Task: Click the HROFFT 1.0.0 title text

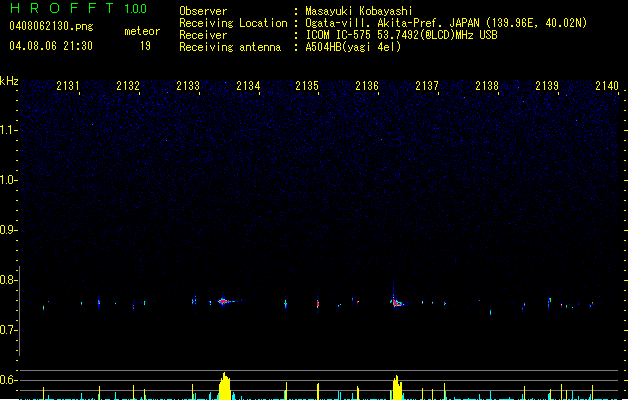Action: [78, 8]
